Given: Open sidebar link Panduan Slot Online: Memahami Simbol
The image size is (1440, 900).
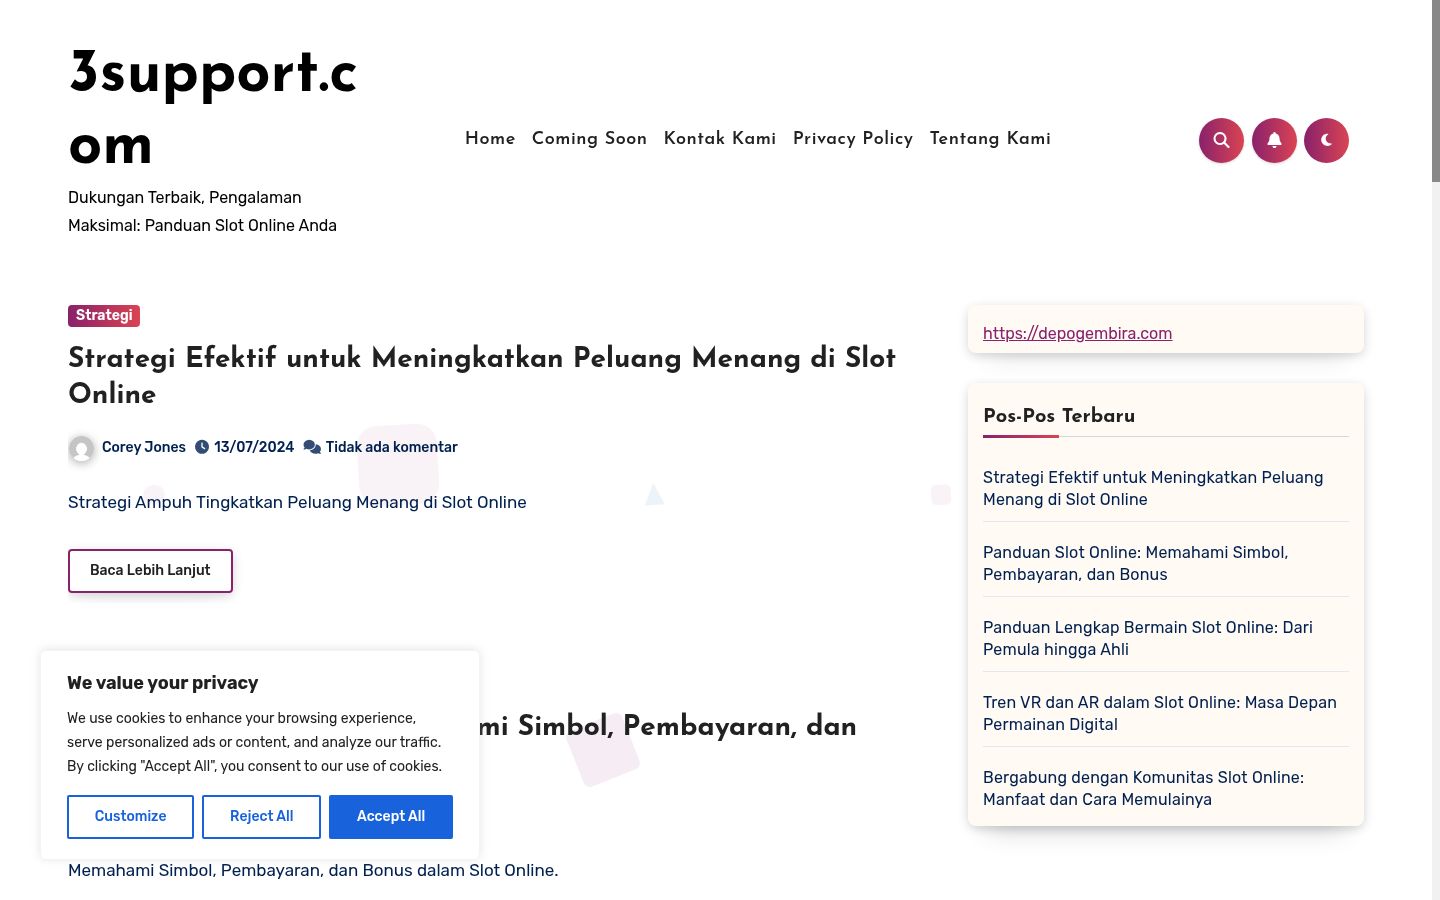Looking at the screenshot, I should pyautogui.click(x=1136, y=563).
